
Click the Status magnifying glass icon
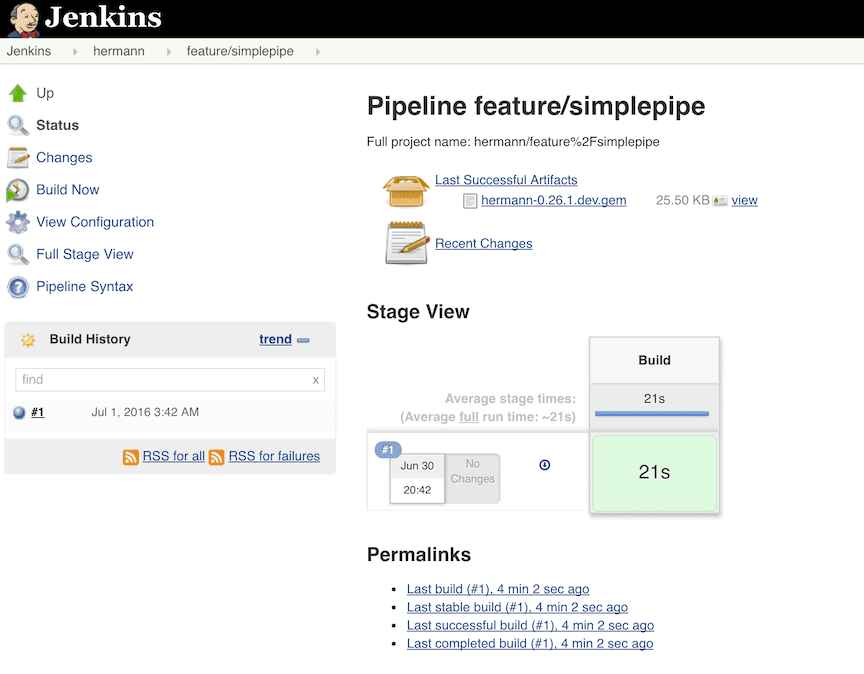[20, 124]
